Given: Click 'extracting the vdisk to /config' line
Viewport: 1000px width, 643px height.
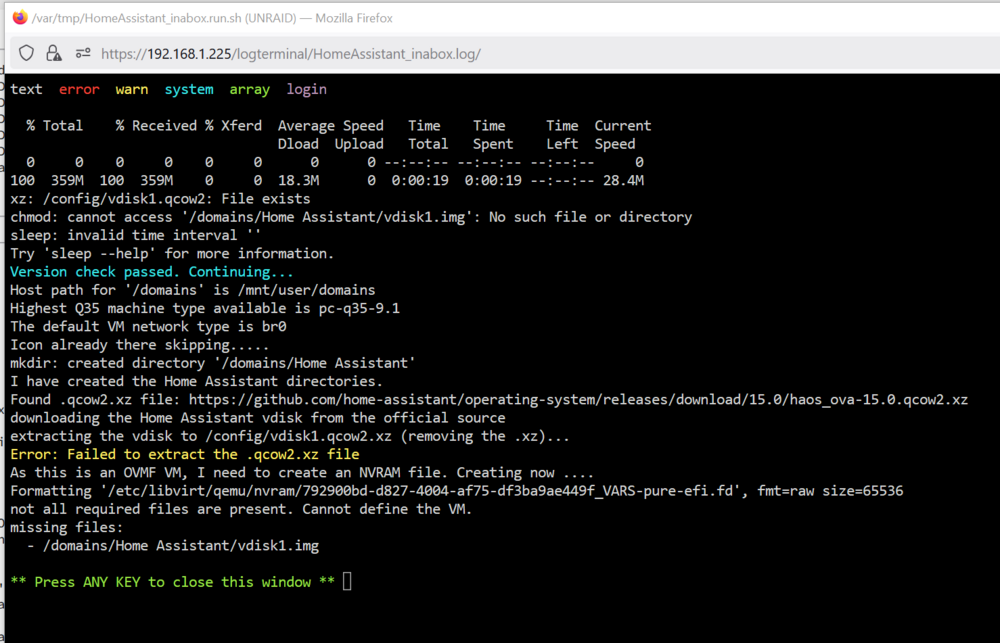Looking at the screenshot, I should click(x=290, y=436).
